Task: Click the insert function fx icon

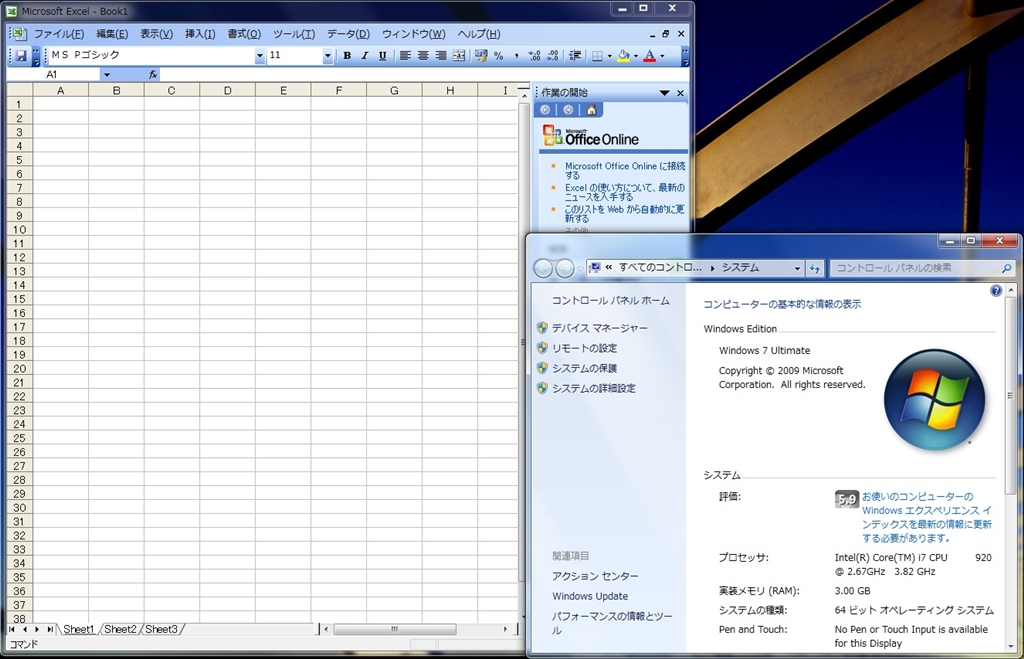Action: point(153,75)
